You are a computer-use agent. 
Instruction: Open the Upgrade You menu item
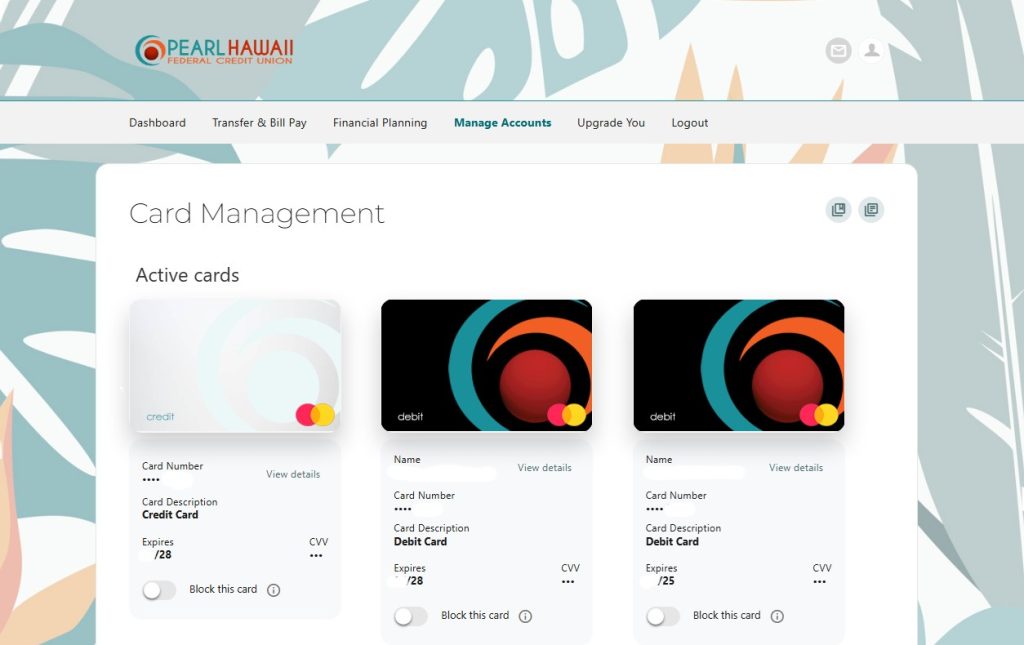pyautogui.click(x=611, y=123)
